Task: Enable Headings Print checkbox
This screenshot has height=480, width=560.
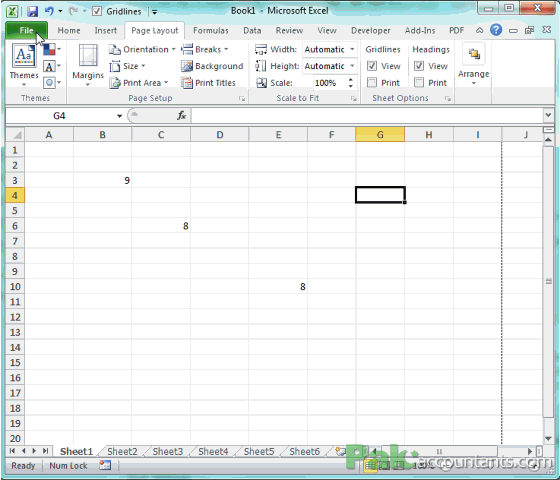Action: (419, 83)
